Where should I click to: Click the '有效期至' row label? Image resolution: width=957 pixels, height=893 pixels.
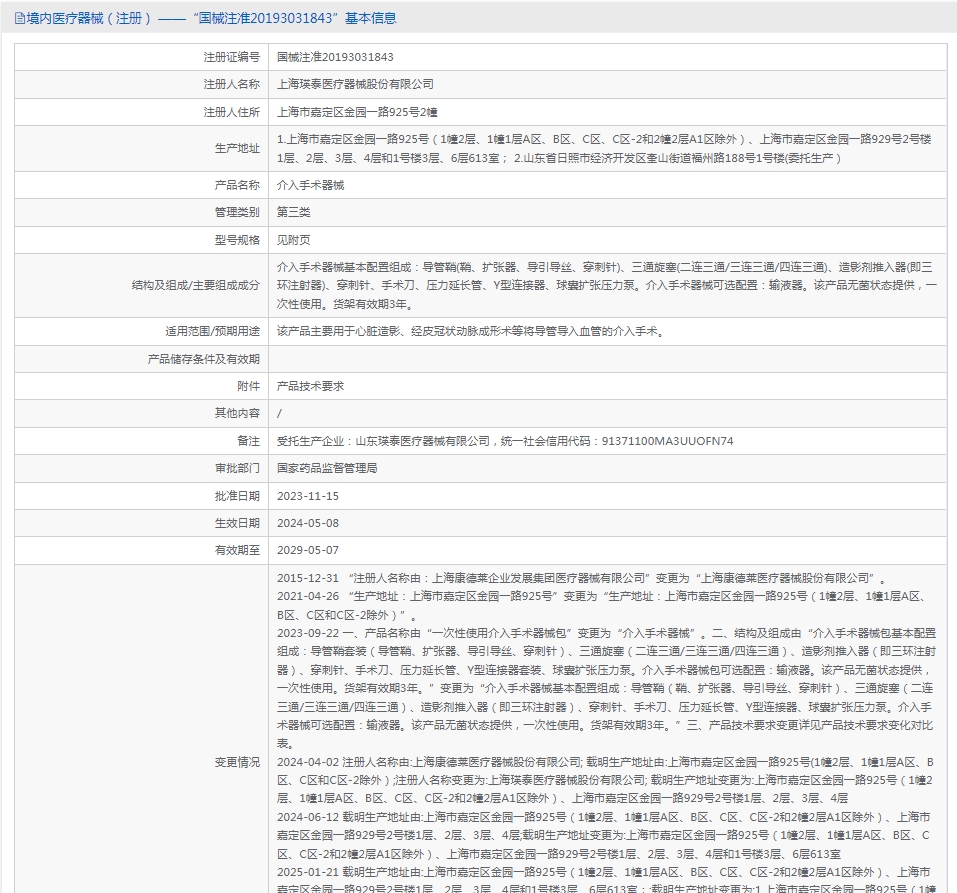click(x=237, y=550)
